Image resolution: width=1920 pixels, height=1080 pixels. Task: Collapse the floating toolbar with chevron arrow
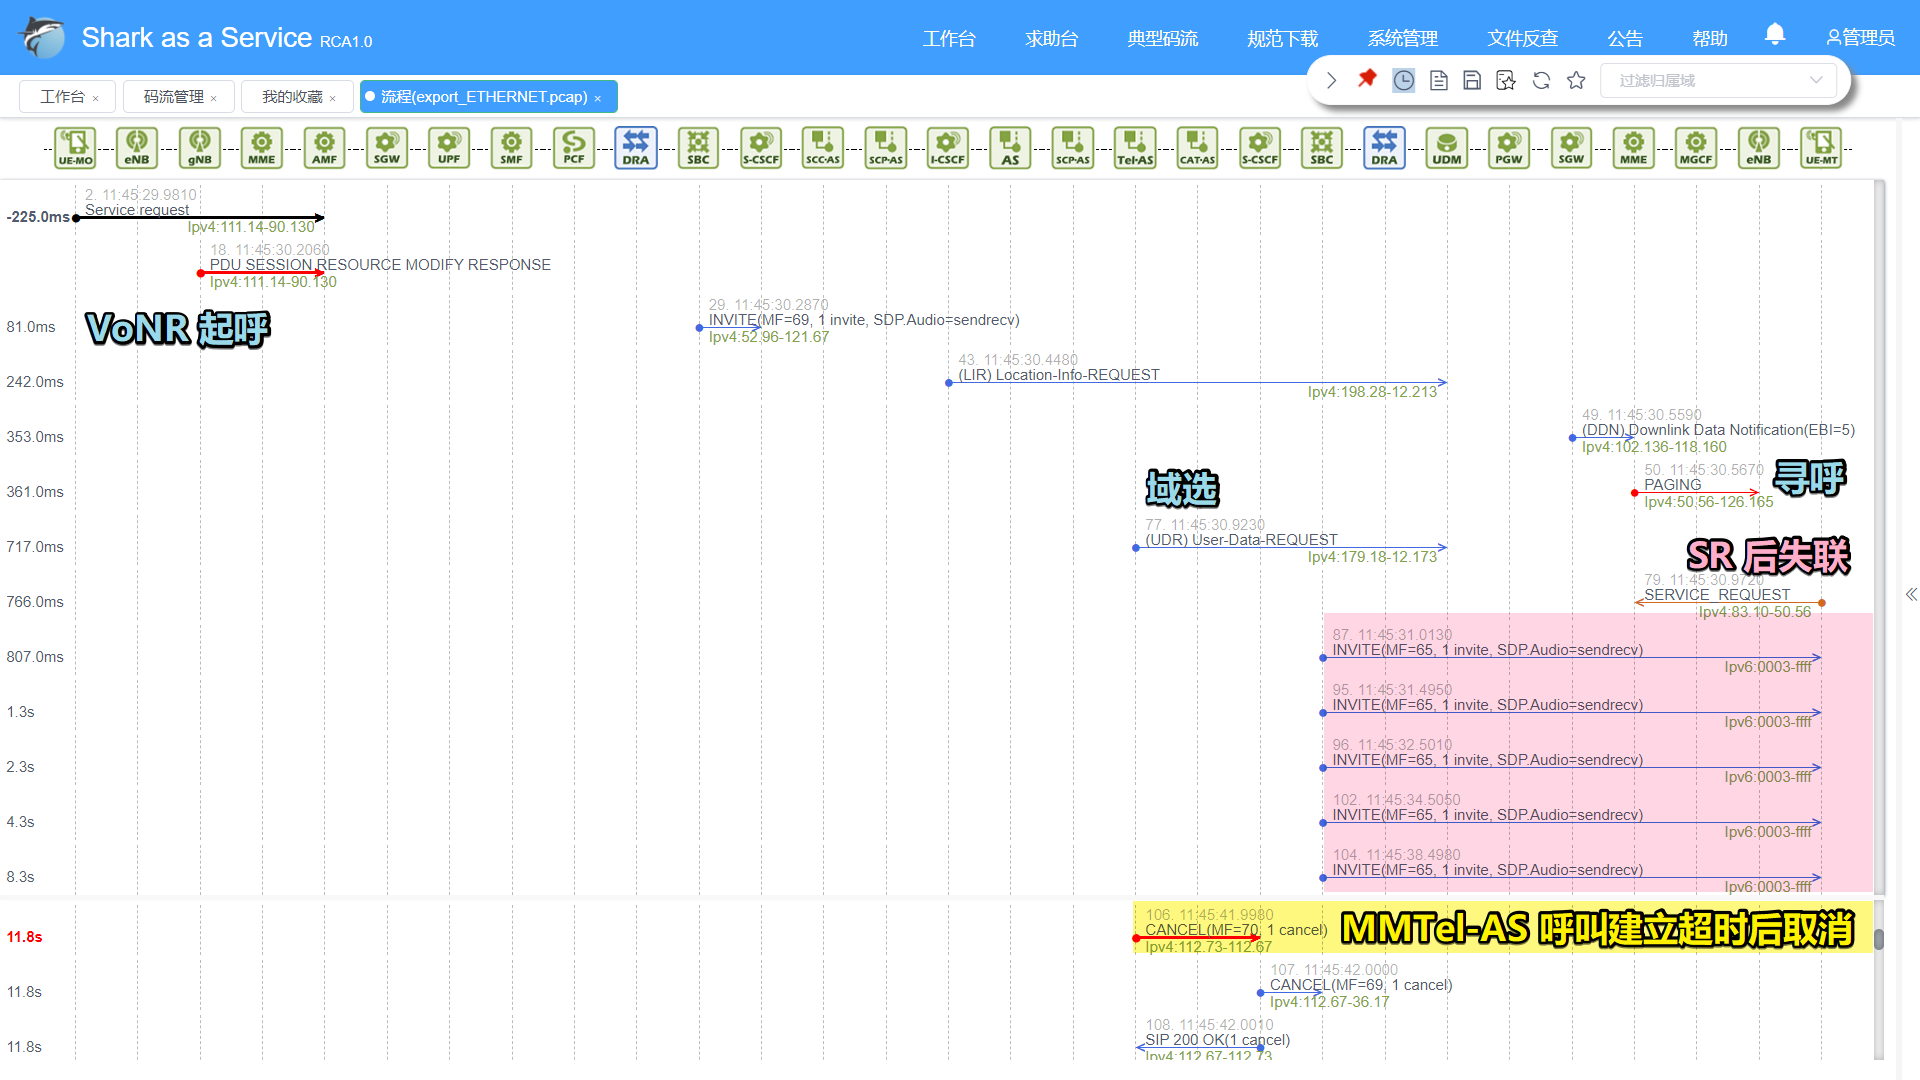tap(1331, 80)
